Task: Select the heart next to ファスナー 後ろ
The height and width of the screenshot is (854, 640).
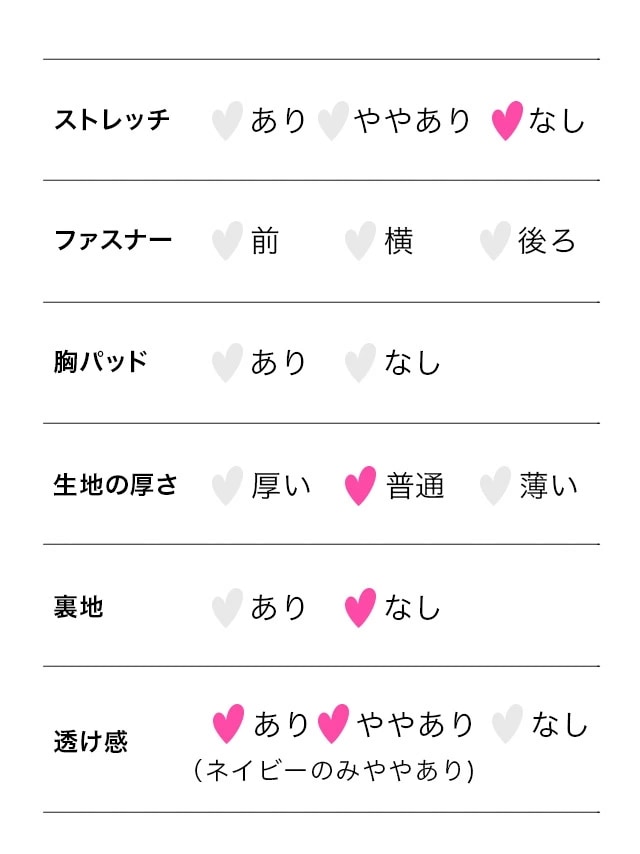Action: [494, 241]
